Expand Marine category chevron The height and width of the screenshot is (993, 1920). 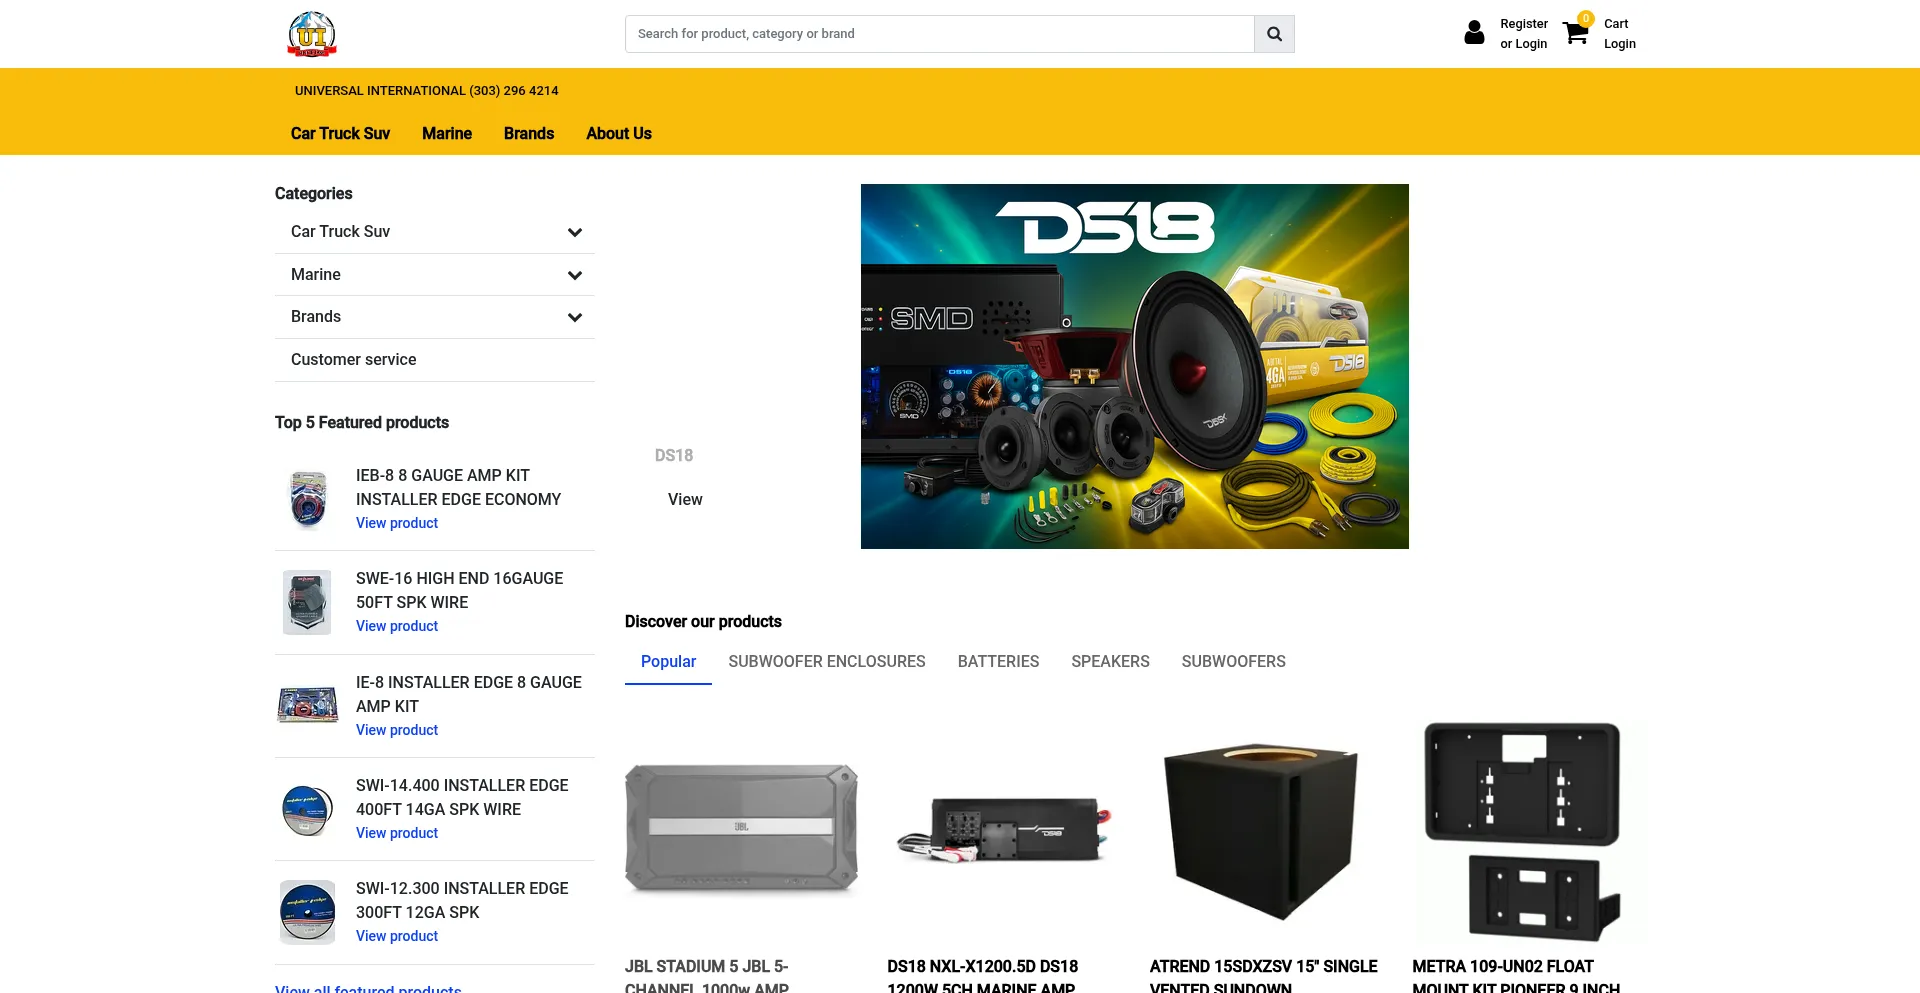[x=575, y=275]
